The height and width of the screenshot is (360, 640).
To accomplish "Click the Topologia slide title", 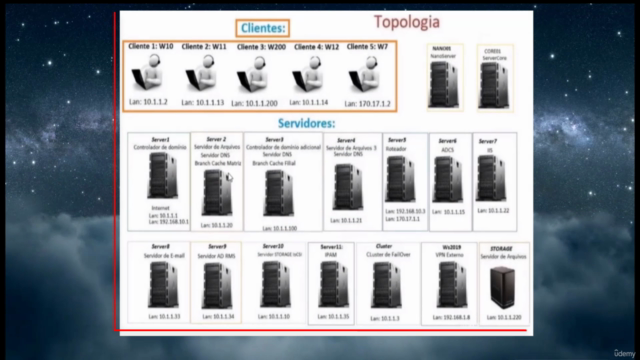I will click(407, 22).
